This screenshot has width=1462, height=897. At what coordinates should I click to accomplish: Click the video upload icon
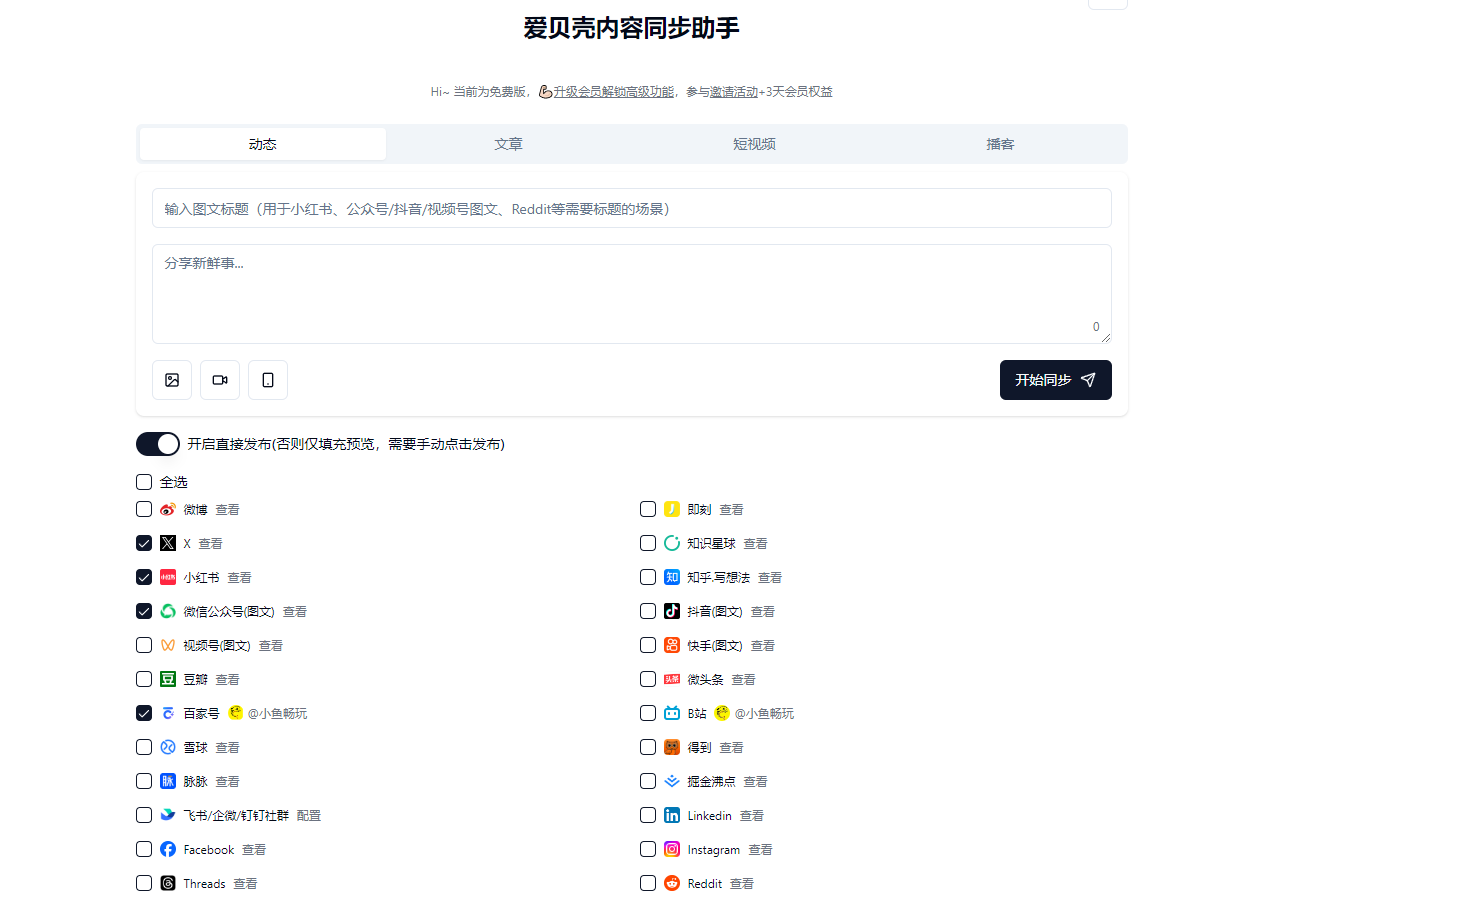220,380
